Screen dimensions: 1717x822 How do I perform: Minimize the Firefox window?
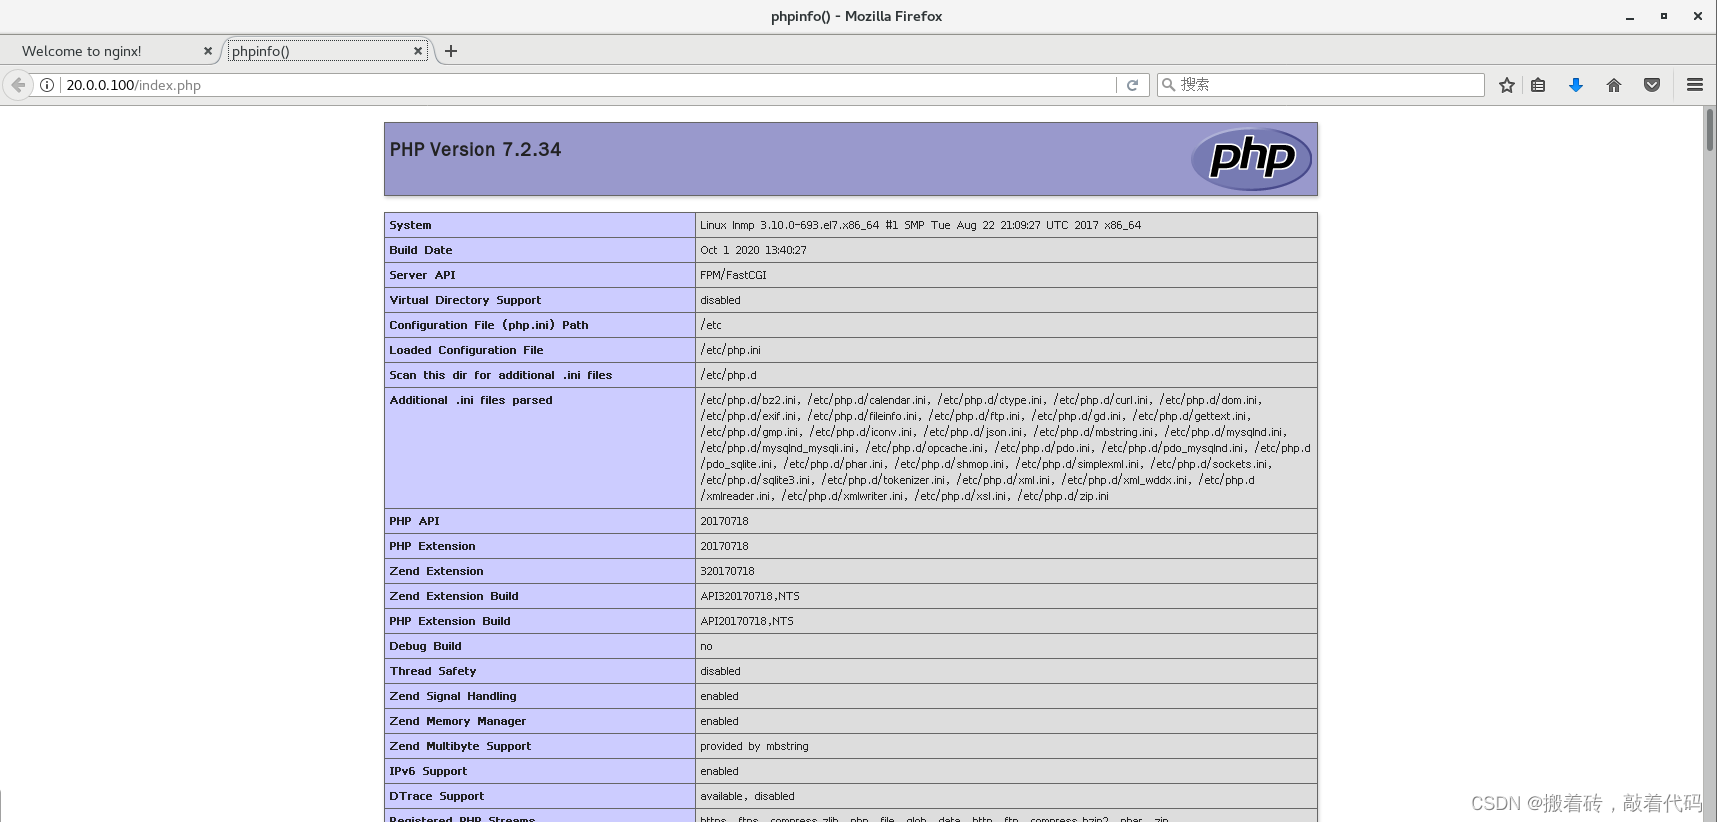coord(1630,16)
